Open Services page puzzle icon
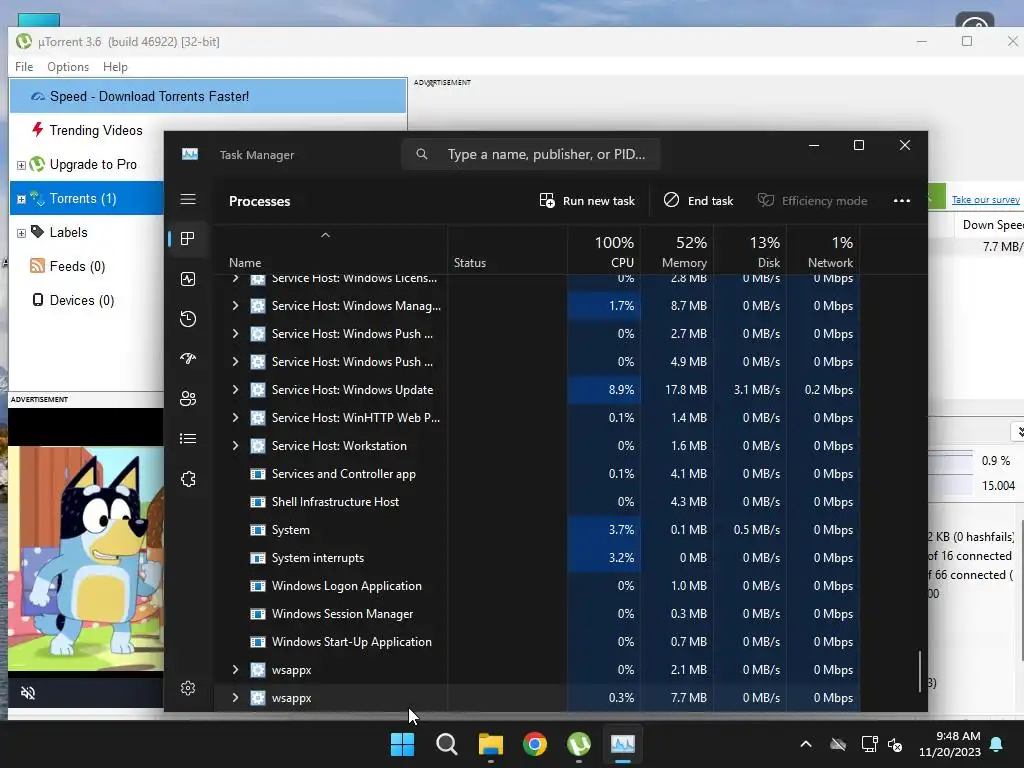Screen dimensions: 1024x768 (x=188, y=479)
